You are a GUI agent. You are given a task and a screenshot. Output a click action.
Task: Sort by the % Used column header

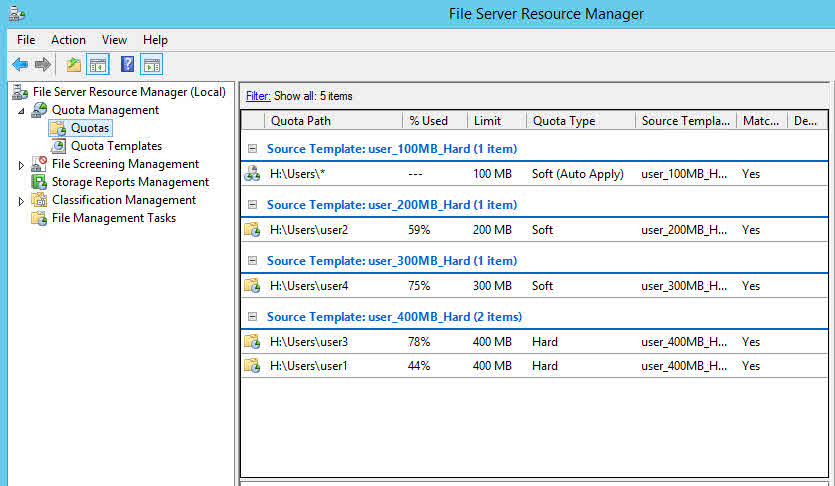(x=435, y=121)
